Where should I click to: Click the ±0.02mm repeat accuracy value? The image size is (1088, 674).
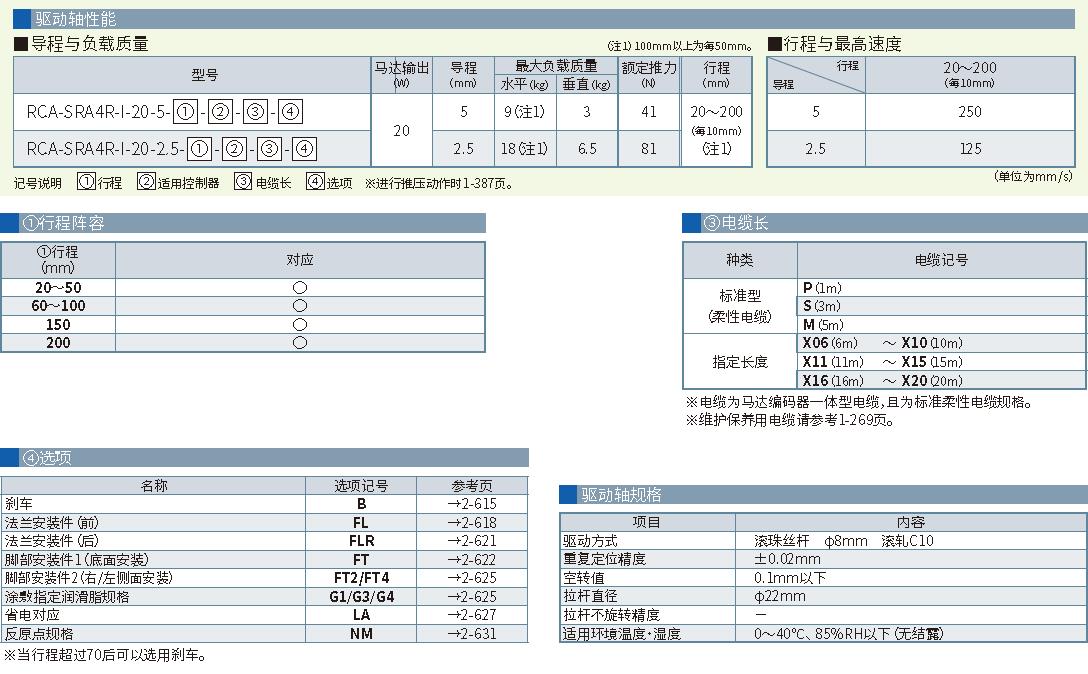pos(788,559)
